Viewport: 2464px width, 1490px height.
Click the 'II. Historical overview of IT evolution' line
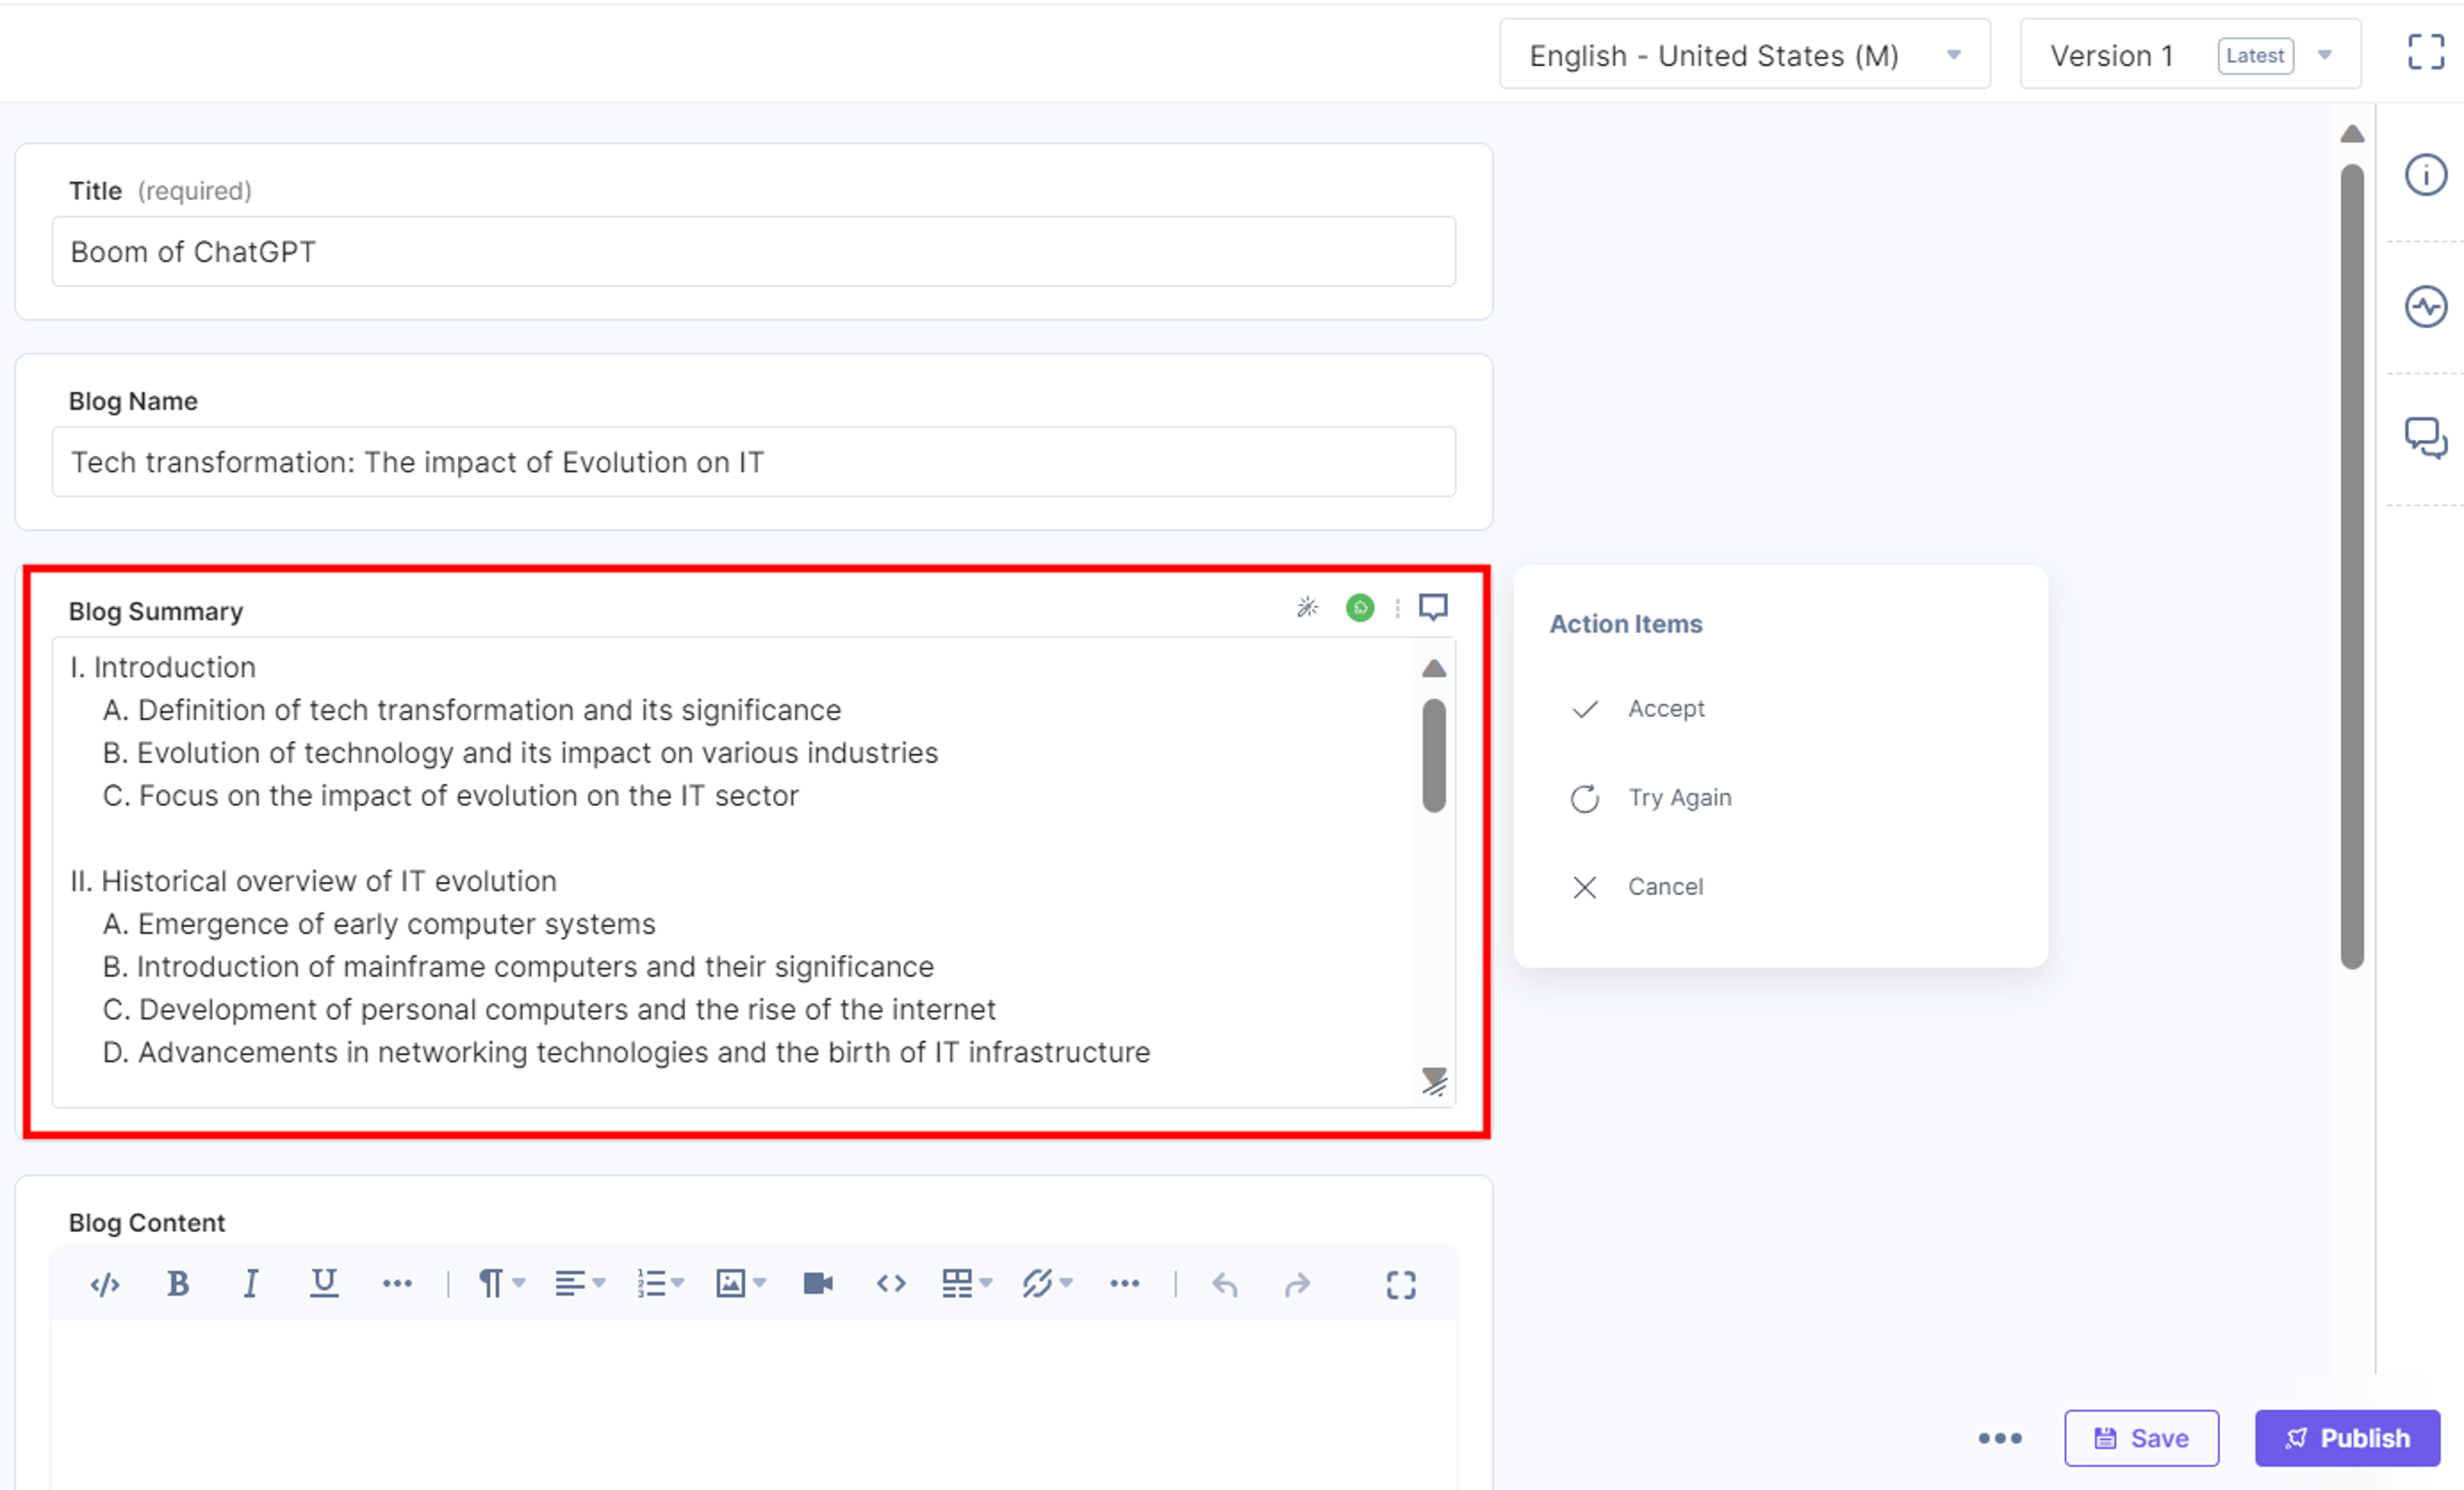(x=313, y=881)
